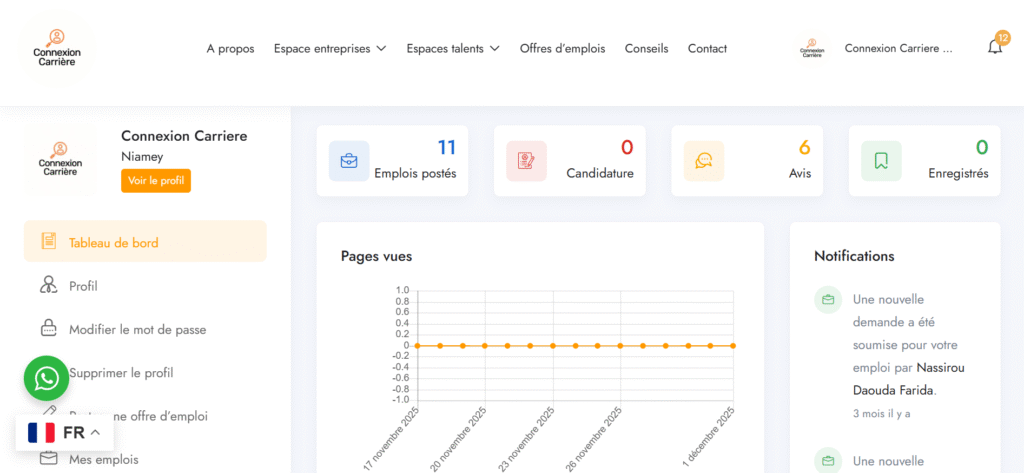Open the Connexion Carriere account menu
This screenshot has height=473, width=1024.
pyautogui.click(x=898, y=48)
